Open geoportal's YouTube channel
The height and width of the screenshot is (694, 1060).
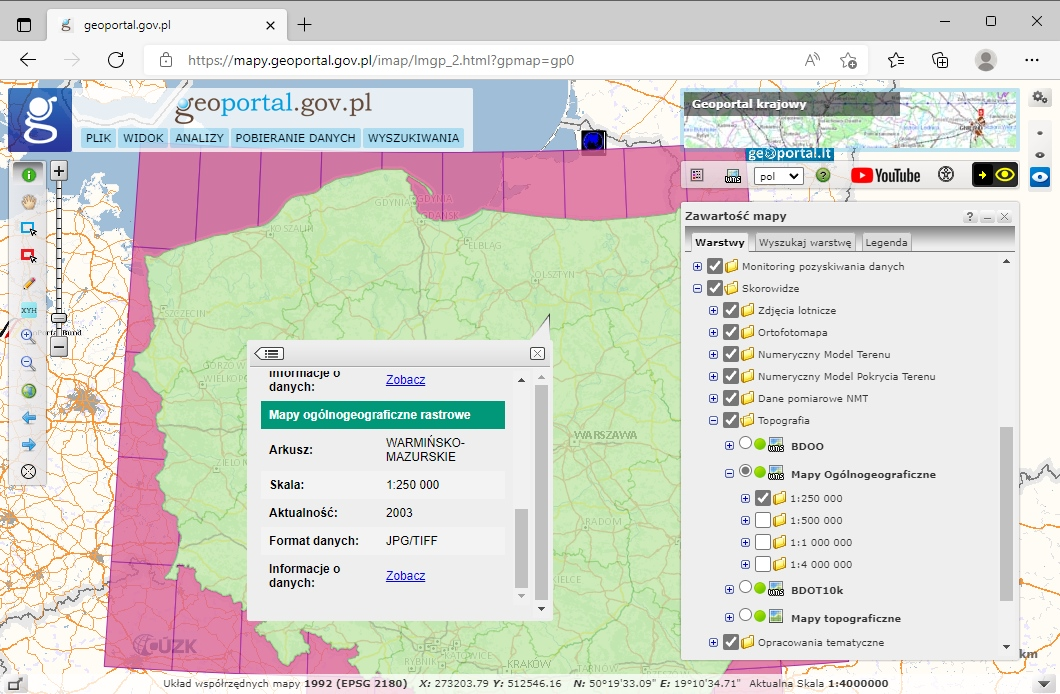[886, 175]
